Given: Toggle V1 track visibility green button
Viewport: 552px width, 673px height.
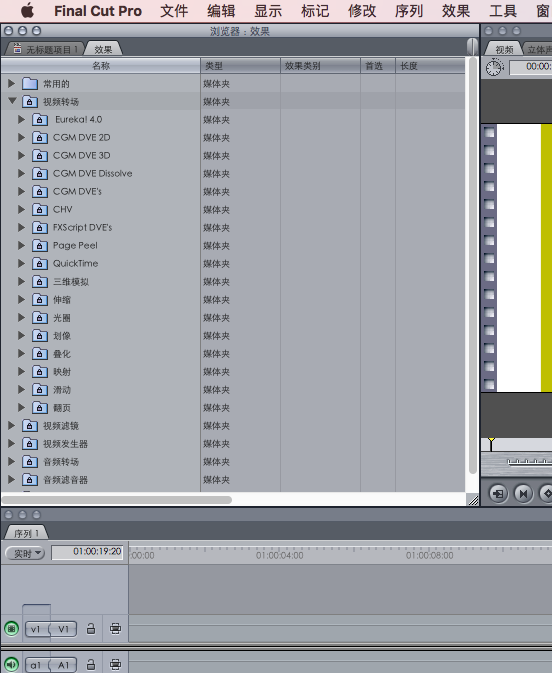Looking at the screenshot, I should click(12, 629).
